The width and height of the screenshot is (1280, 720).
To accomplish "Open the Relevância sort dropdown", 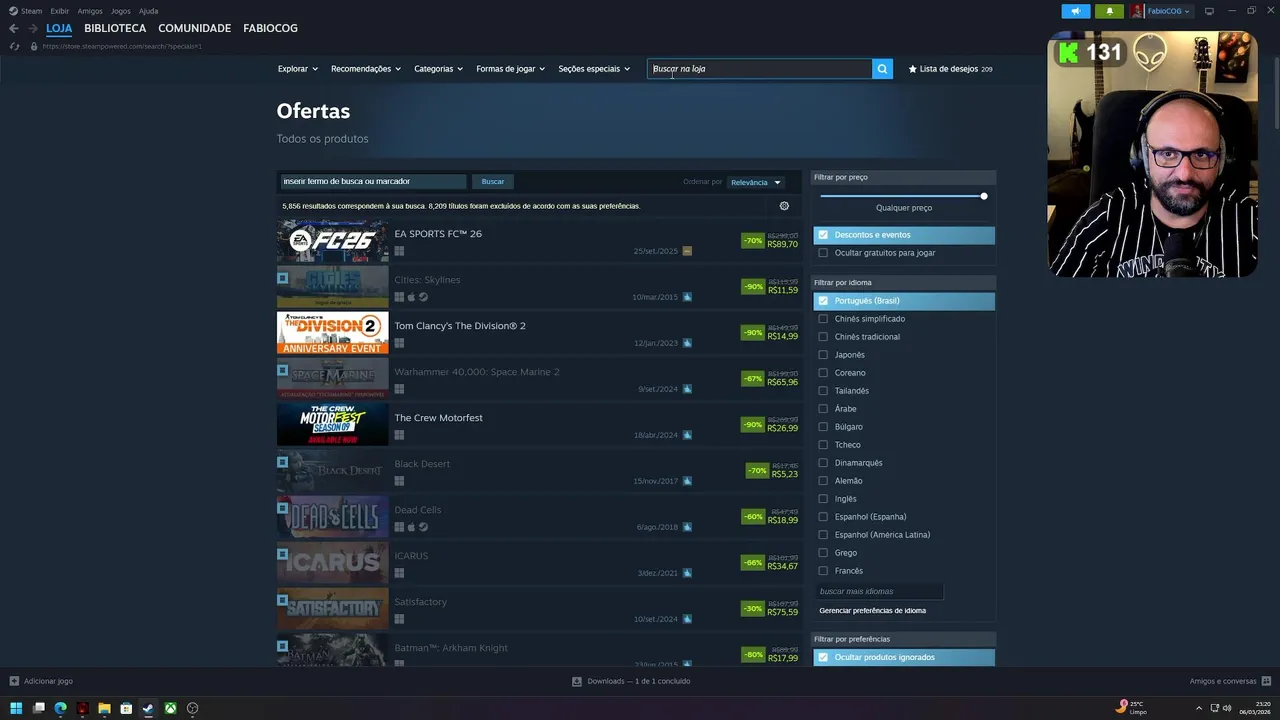I will pos(755,182).
